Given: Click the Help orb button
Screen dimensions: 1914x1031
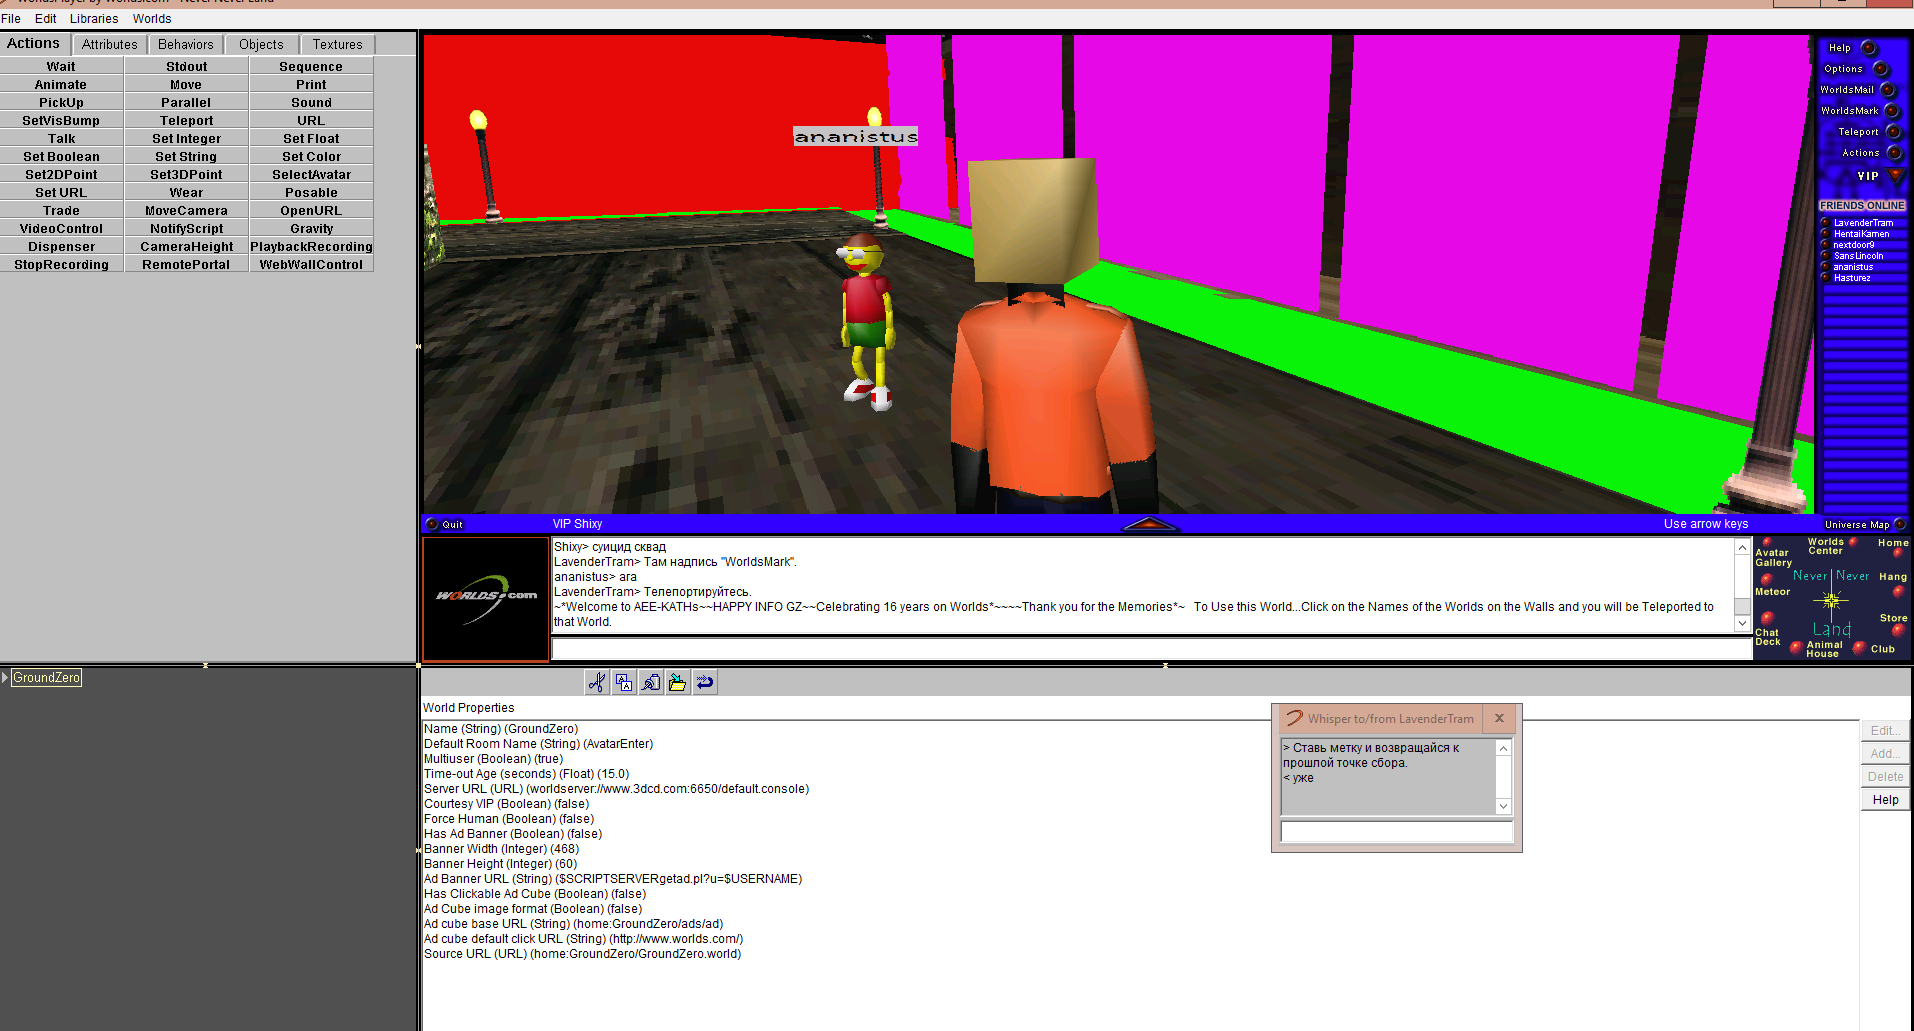Looking at the screenshot, I should click(x=1869, y=48).
